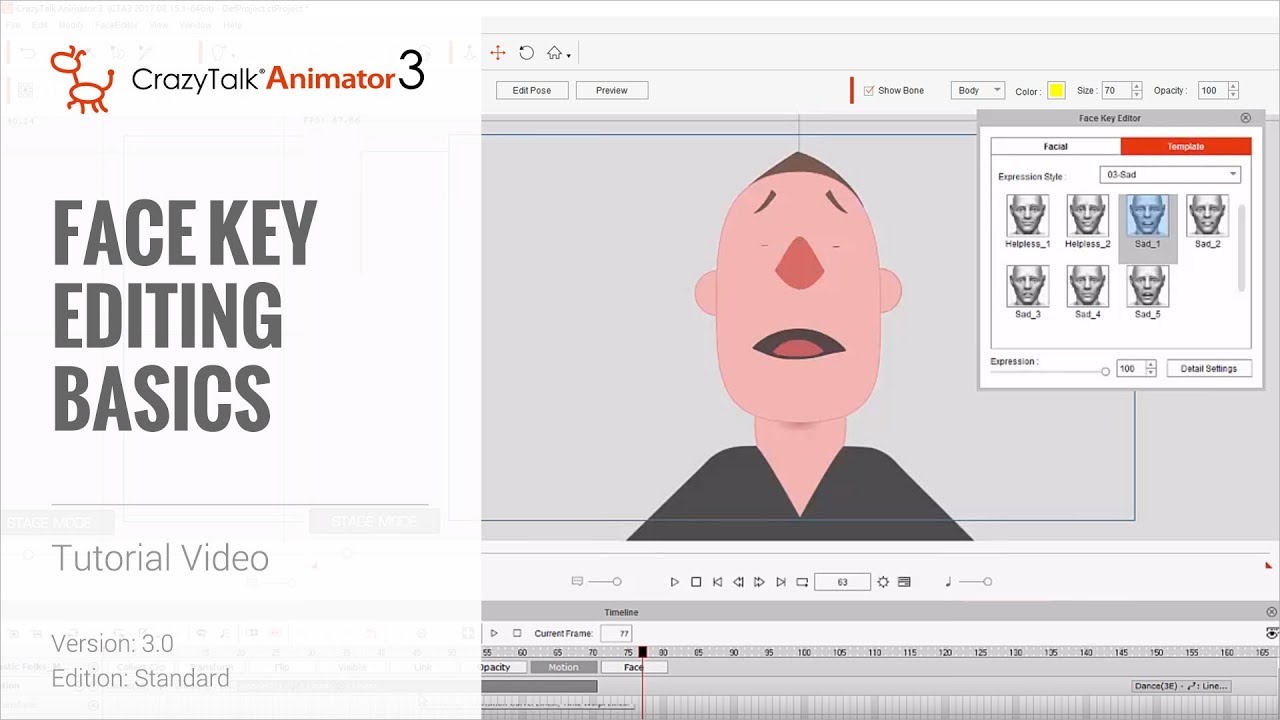
Task: Pick the yellow bone Color swatch
Action: click(x=1056, y=91)
